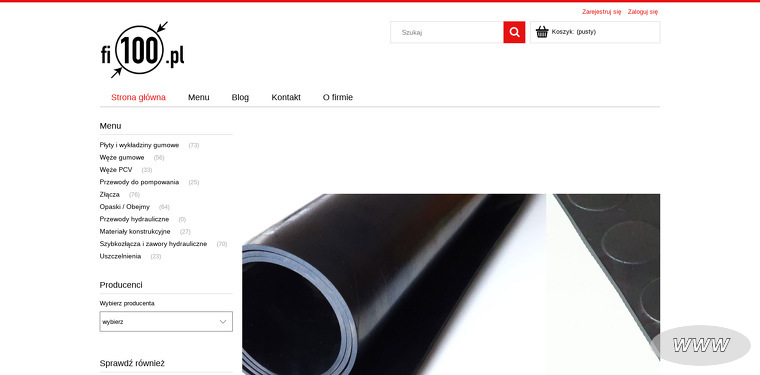Click the red magnifier search button
The image size is (760, 375).
[x=514, y=32]
